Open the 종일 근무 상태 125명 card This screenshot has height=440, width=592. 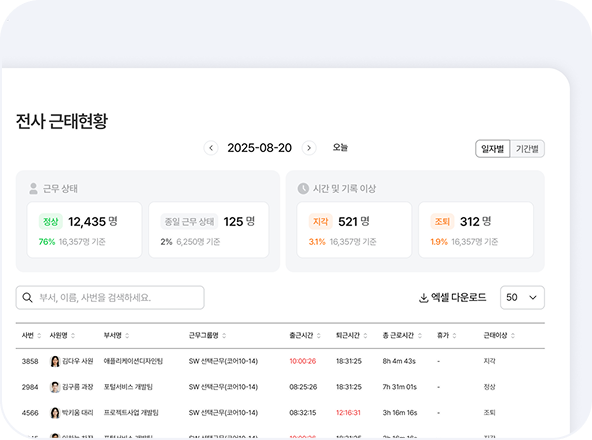point(208,230)
